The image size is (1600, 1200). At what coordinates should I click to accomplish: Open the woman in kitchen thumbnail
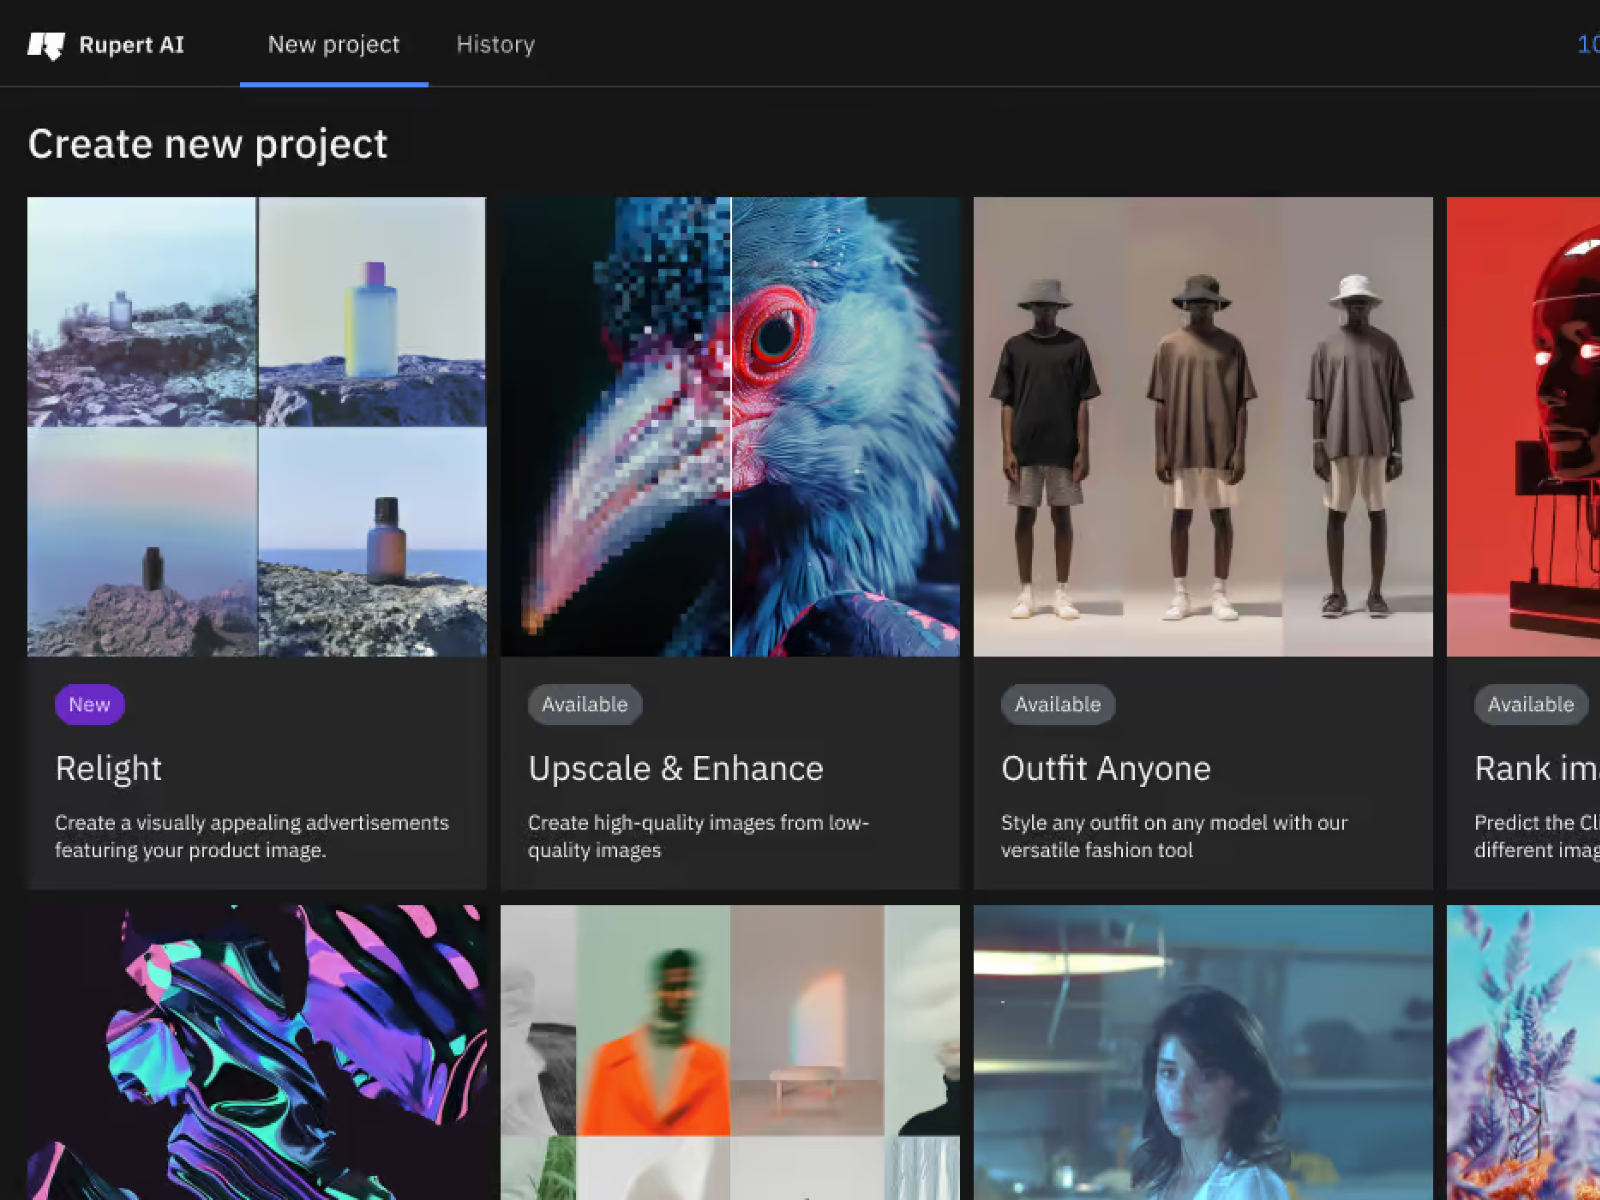click(x=1203, y=1052)
